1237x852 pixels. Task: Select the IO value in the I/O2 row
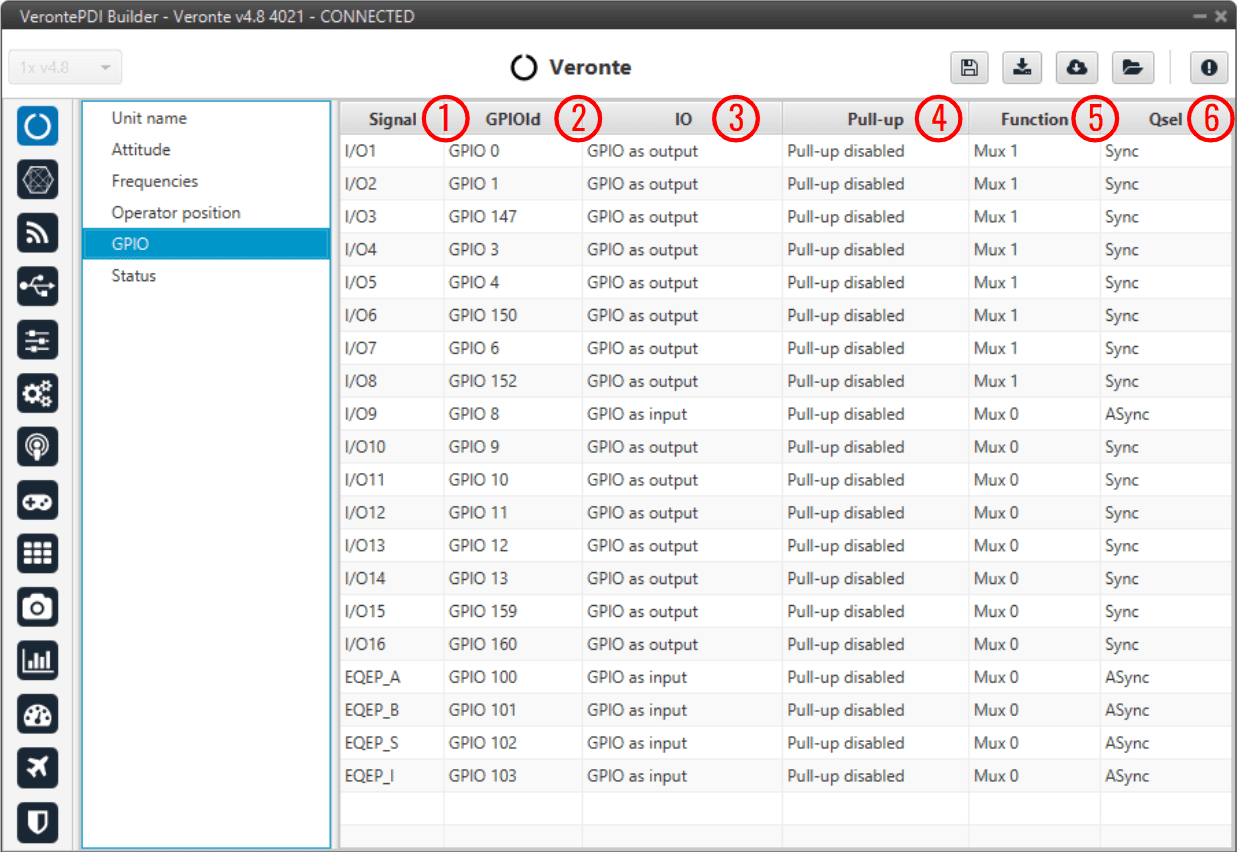click(x=682, y=184)
